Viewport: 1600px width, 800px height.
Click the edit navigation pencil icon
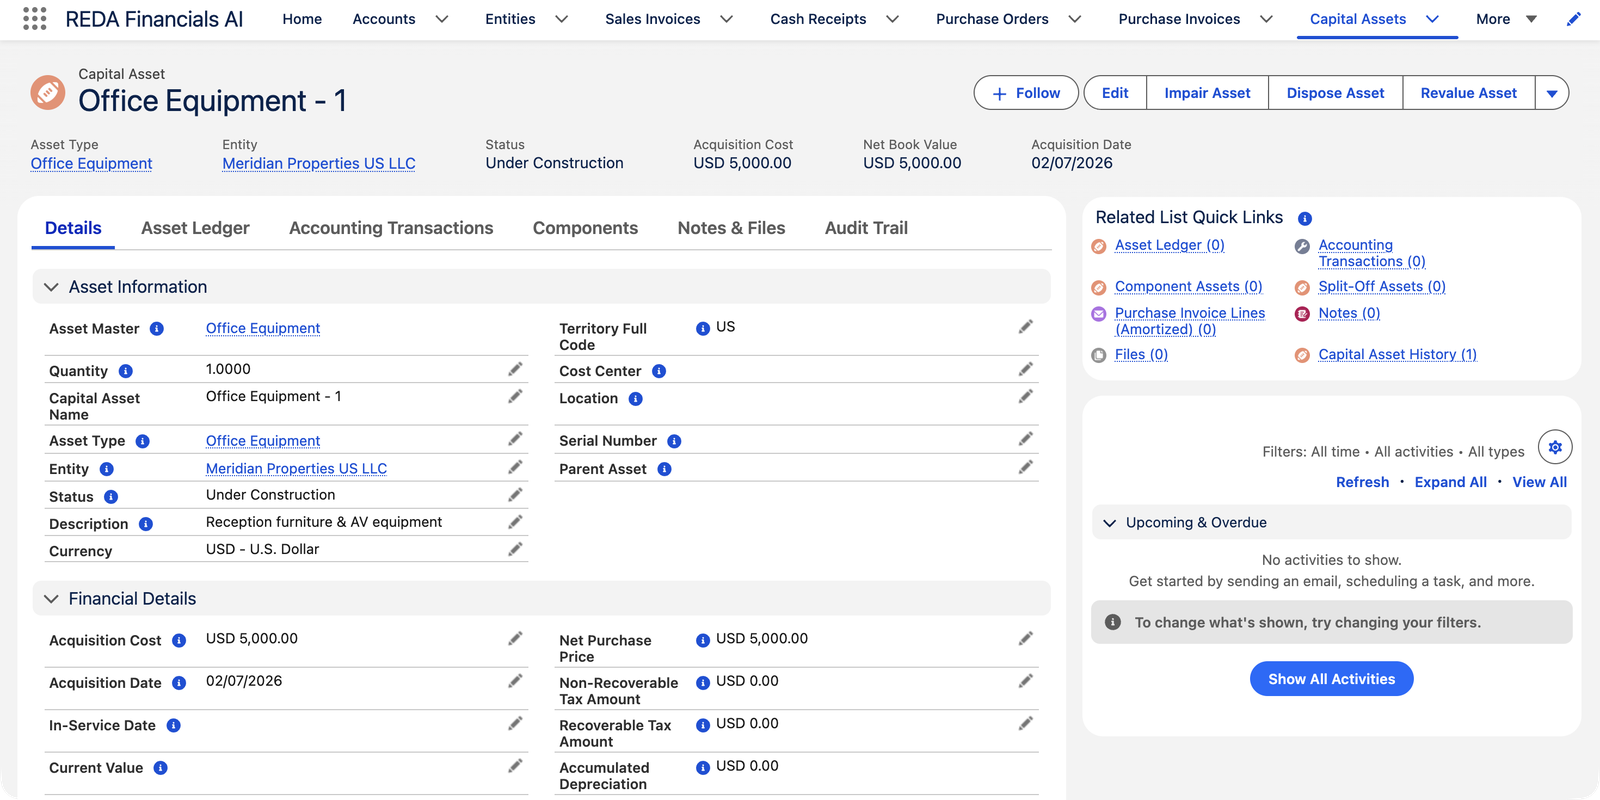click(1574, 19)
